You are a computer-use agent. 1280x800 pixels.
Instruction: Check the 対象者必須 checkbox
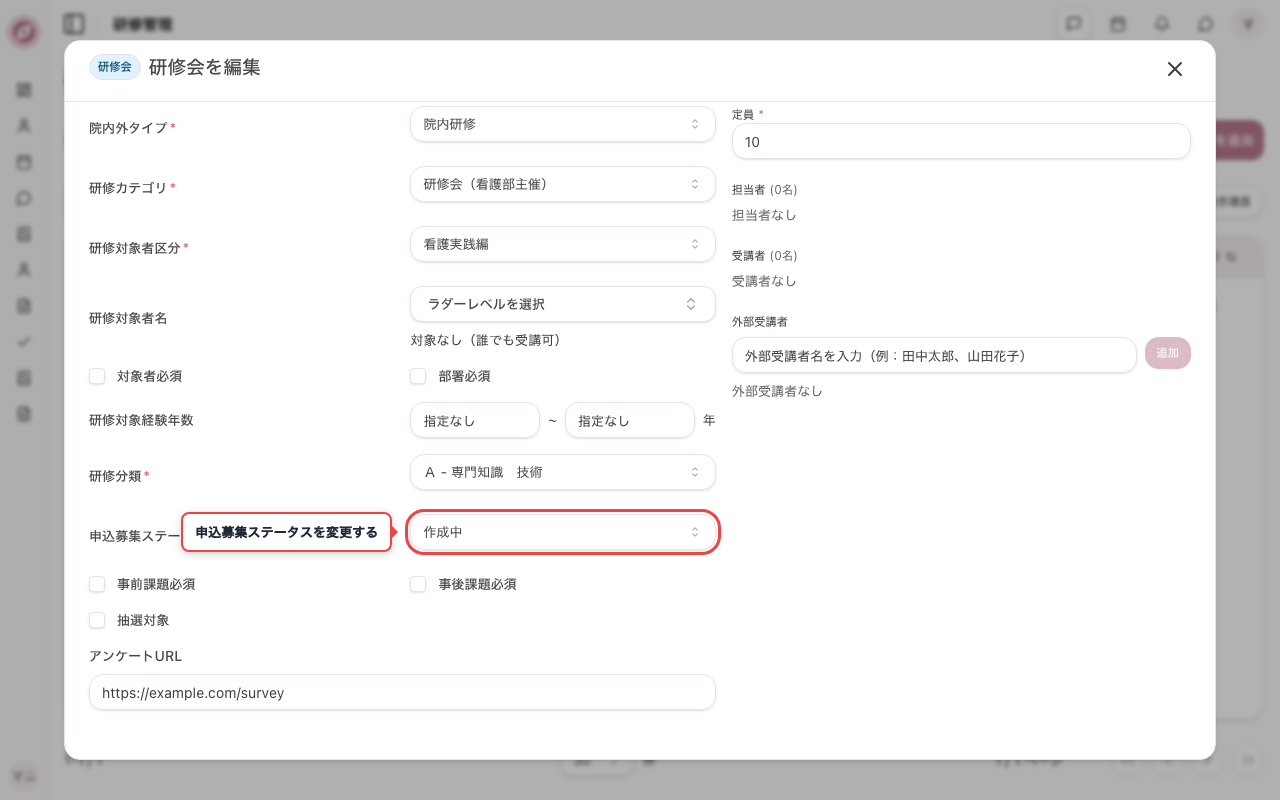coord(97,376)
